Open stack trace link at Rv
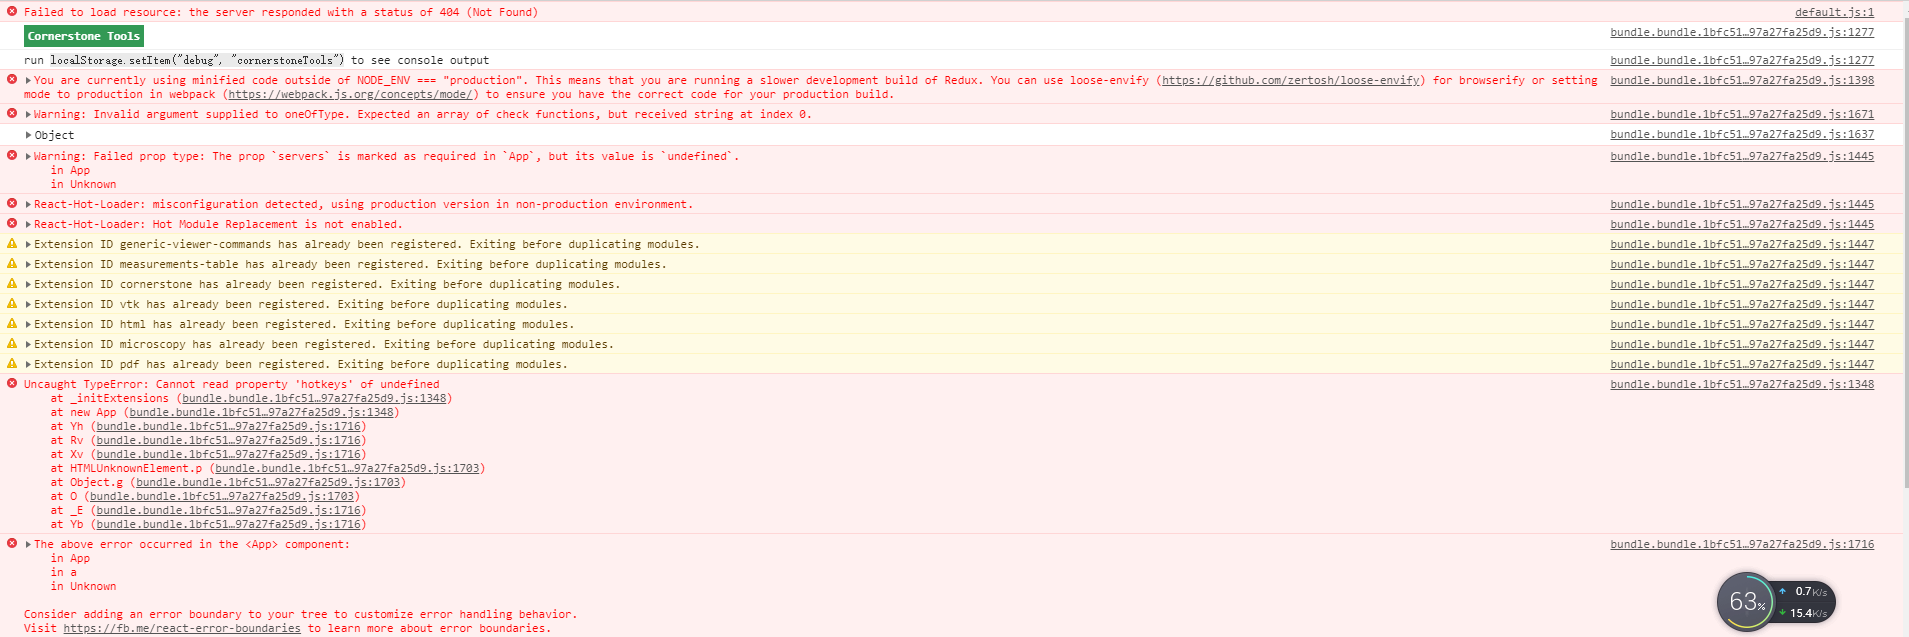Screen dimensions: 1909x637 (x=228, y=440)
